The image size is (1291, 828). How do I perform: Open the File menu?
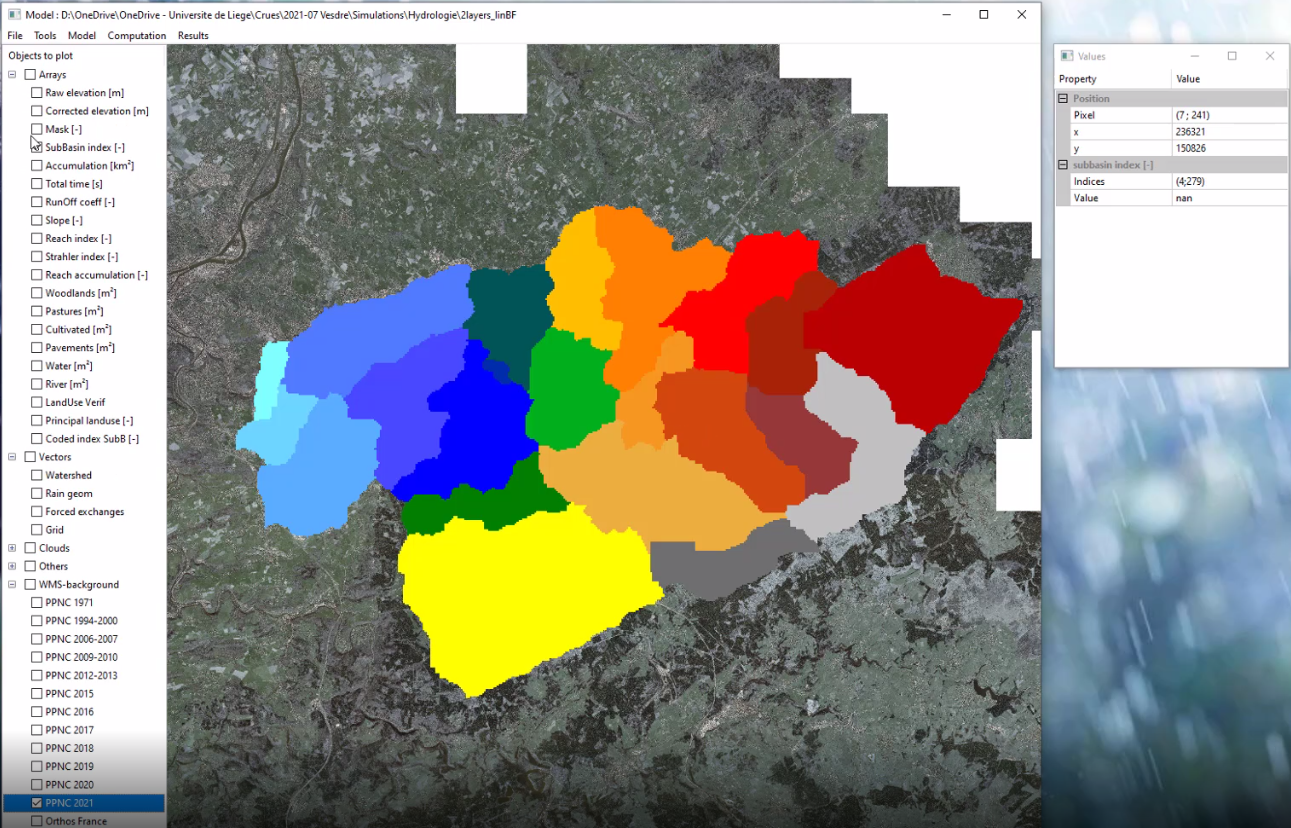tap(15, 36)
